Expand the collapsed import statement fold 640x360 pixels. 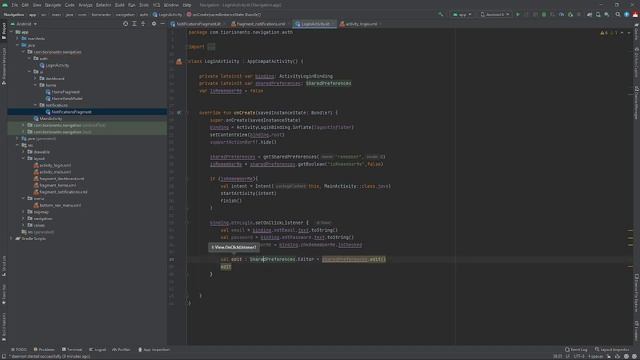(211, 47)
